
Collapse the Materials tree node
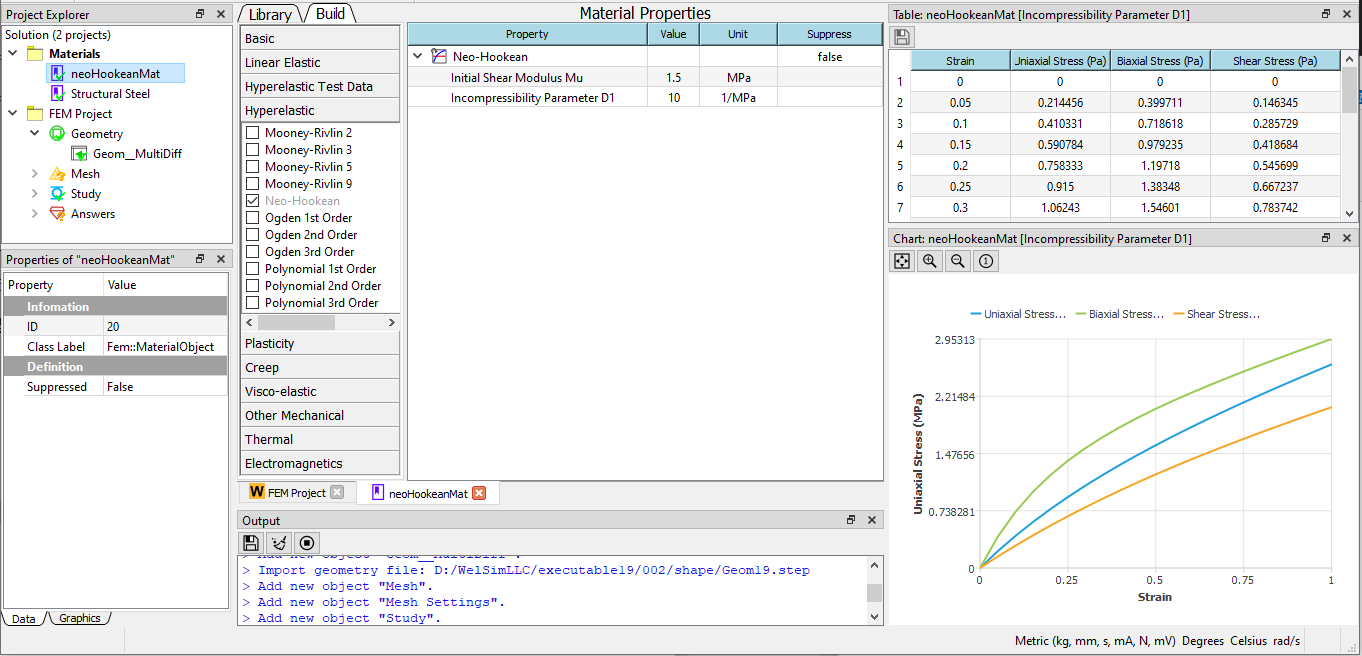coord(12,53)
